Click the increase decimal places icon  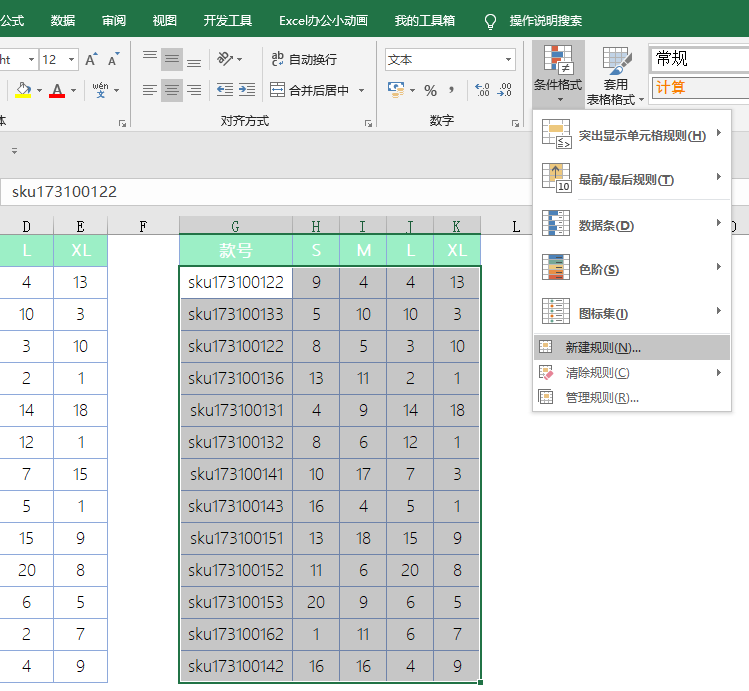click(483, 91)
